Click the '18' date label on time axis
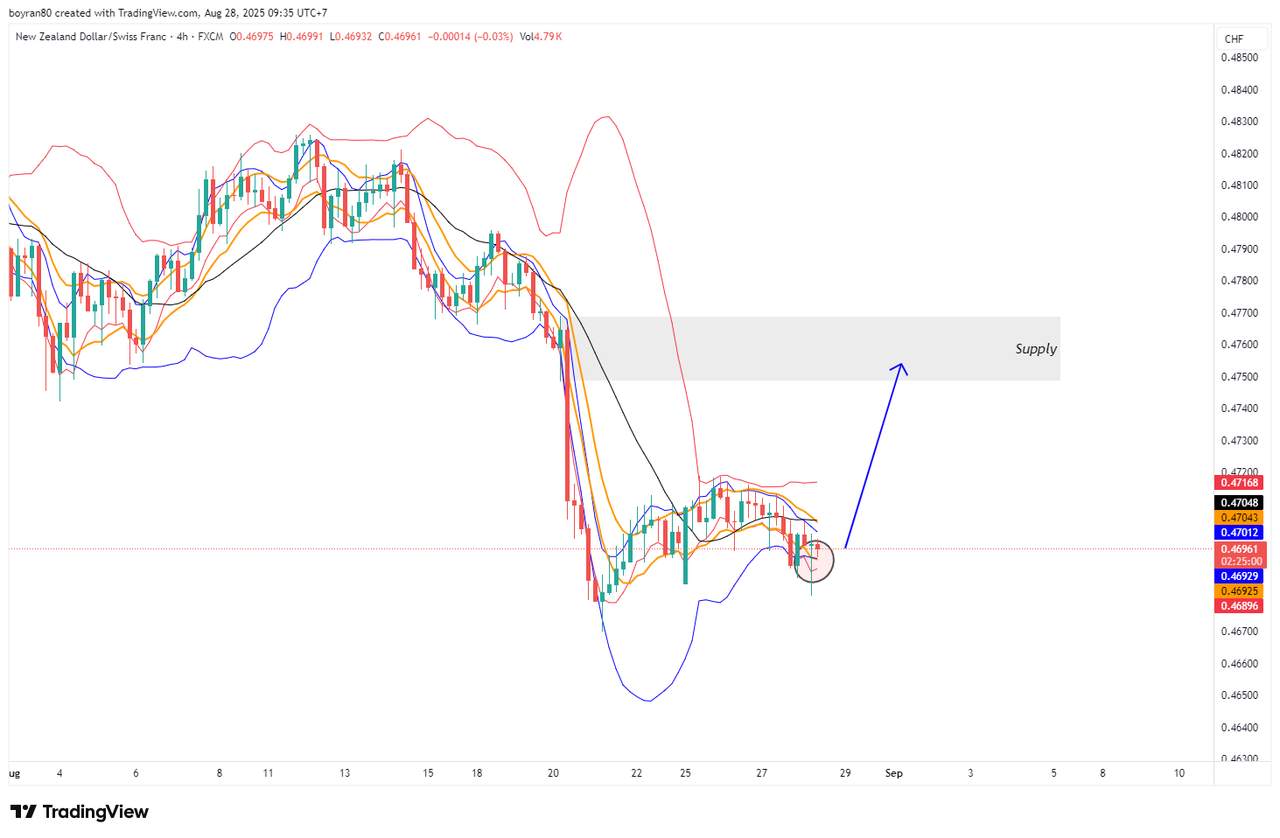The image size is (1280, 838). 477,773
